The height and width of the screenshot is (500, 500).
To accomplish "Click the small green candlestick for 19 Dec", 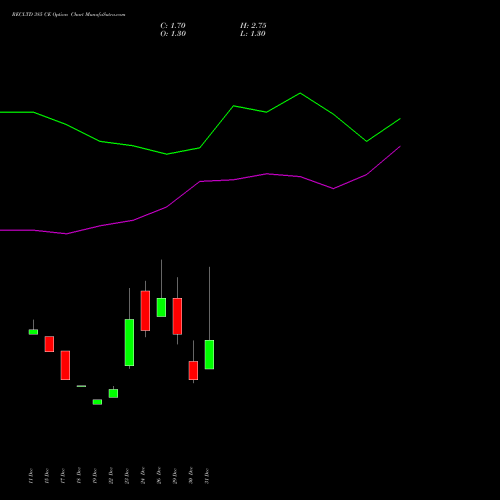I will point(97,402).
